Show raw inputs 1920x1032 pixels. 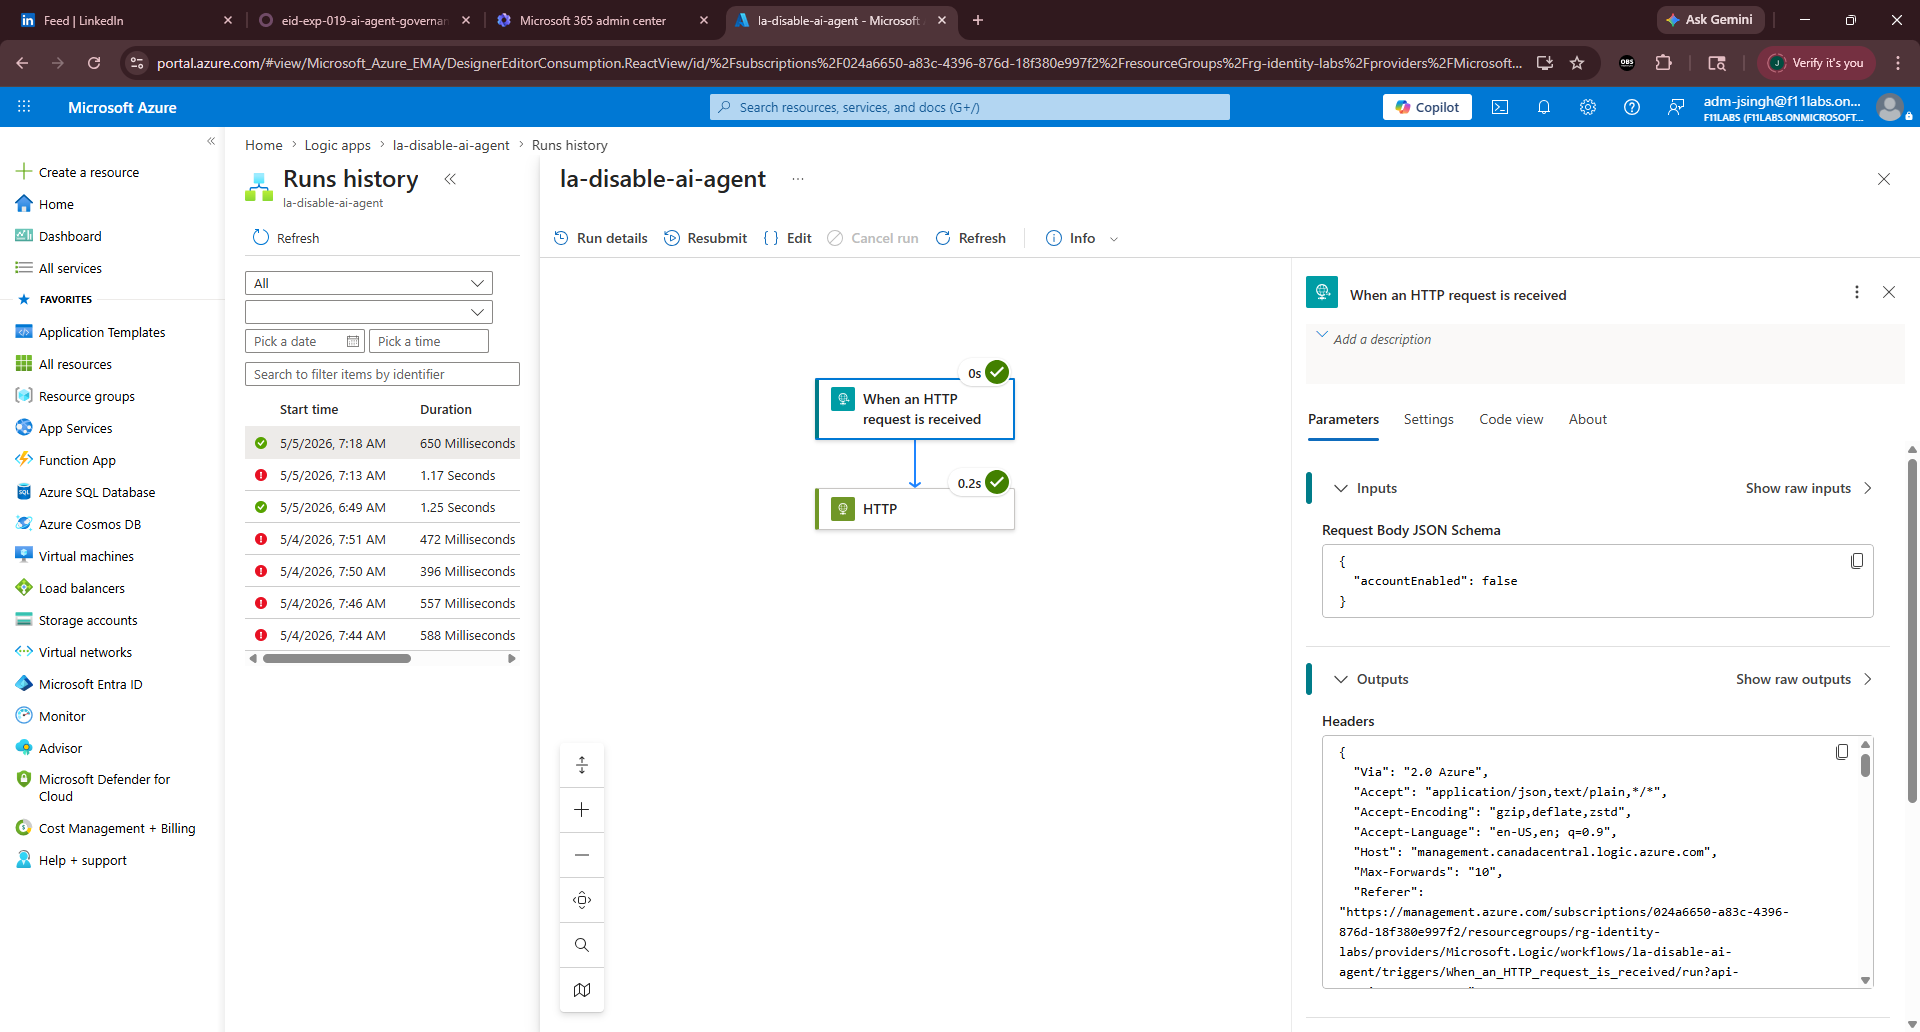click(1809, 488)
